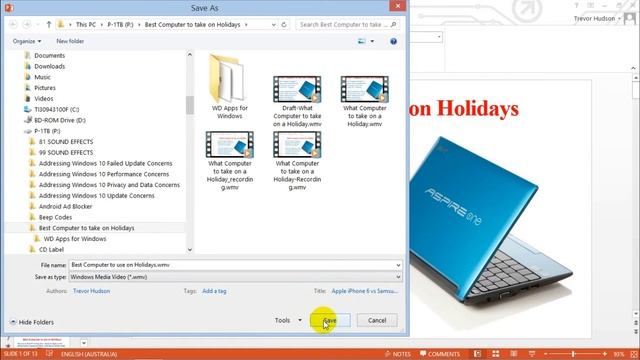Start Slide Show view icon
640x360 pixels.
coord(532,354)
